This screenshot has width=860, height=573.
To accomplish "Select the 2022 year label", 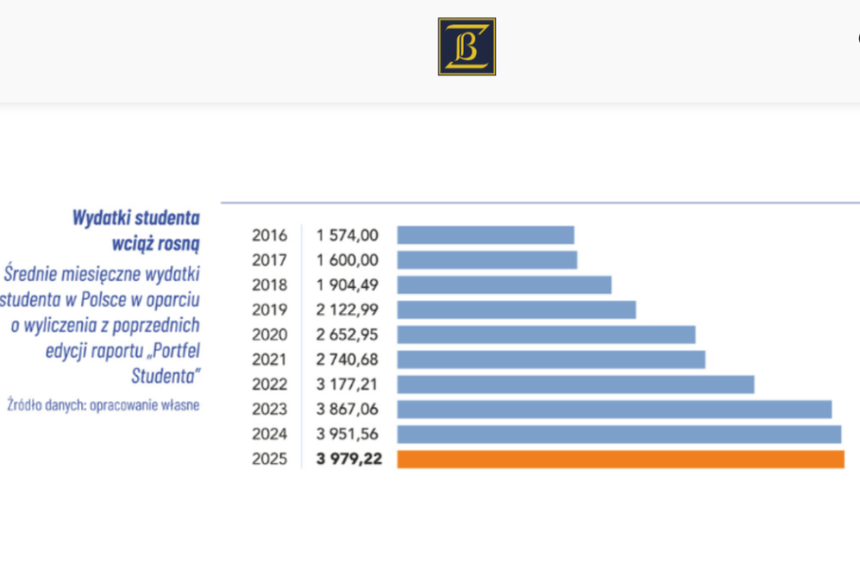I will tap(269, 384).
